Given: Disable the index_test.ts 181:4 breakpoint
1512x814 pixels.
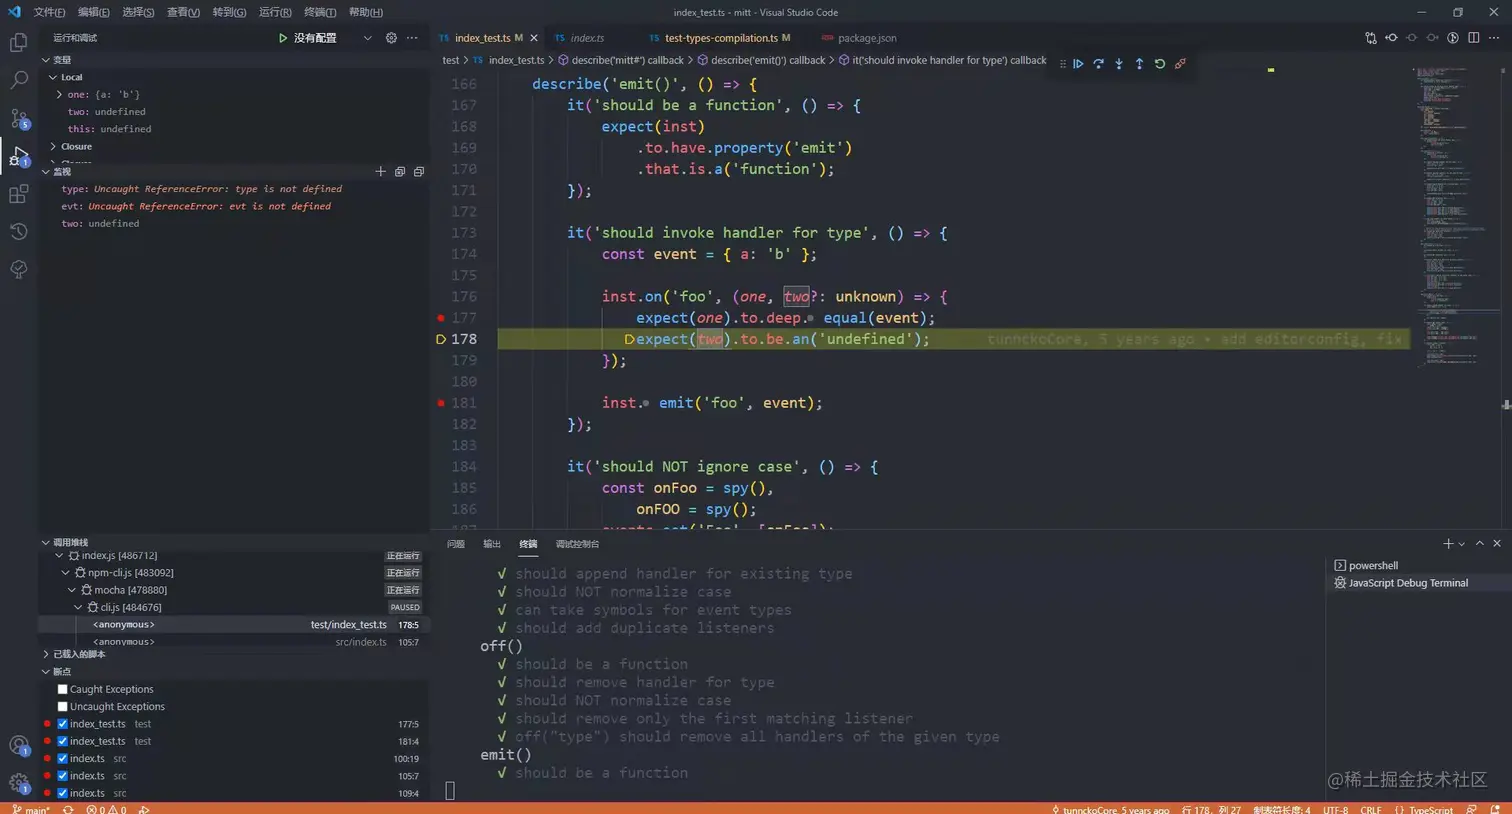Looking at the screenshot, I should 62,741.
